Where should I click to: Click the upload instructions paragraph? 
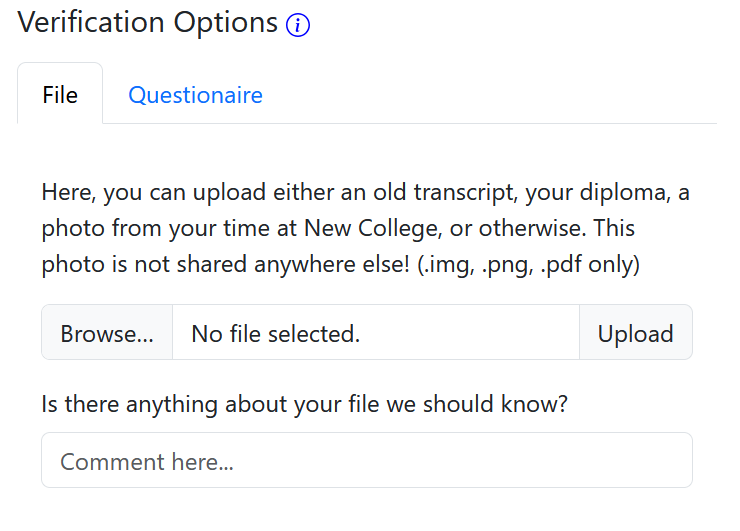[366, 229]
